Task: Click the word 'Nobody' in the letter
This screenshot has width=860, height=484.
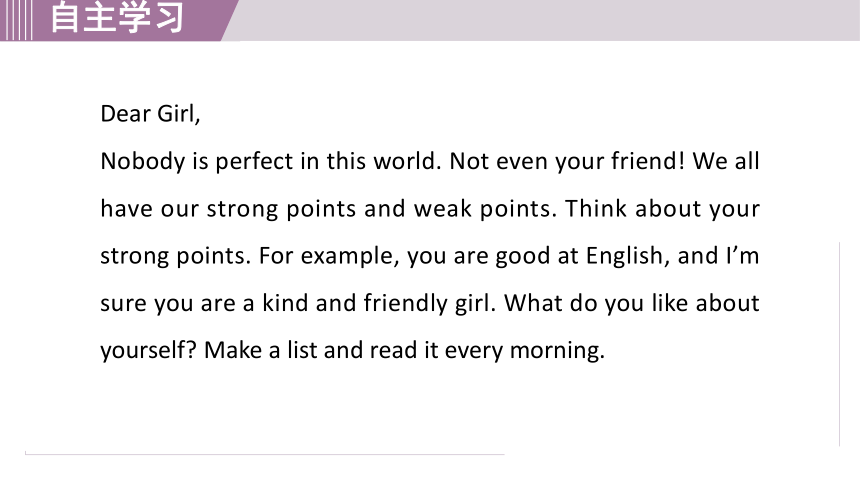Action: pos(143,162)
